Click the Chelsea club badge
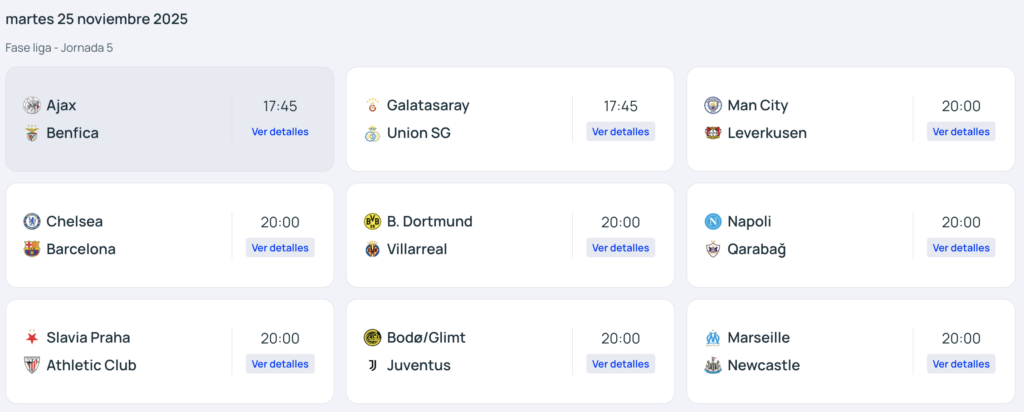 (x=31, y=221)
